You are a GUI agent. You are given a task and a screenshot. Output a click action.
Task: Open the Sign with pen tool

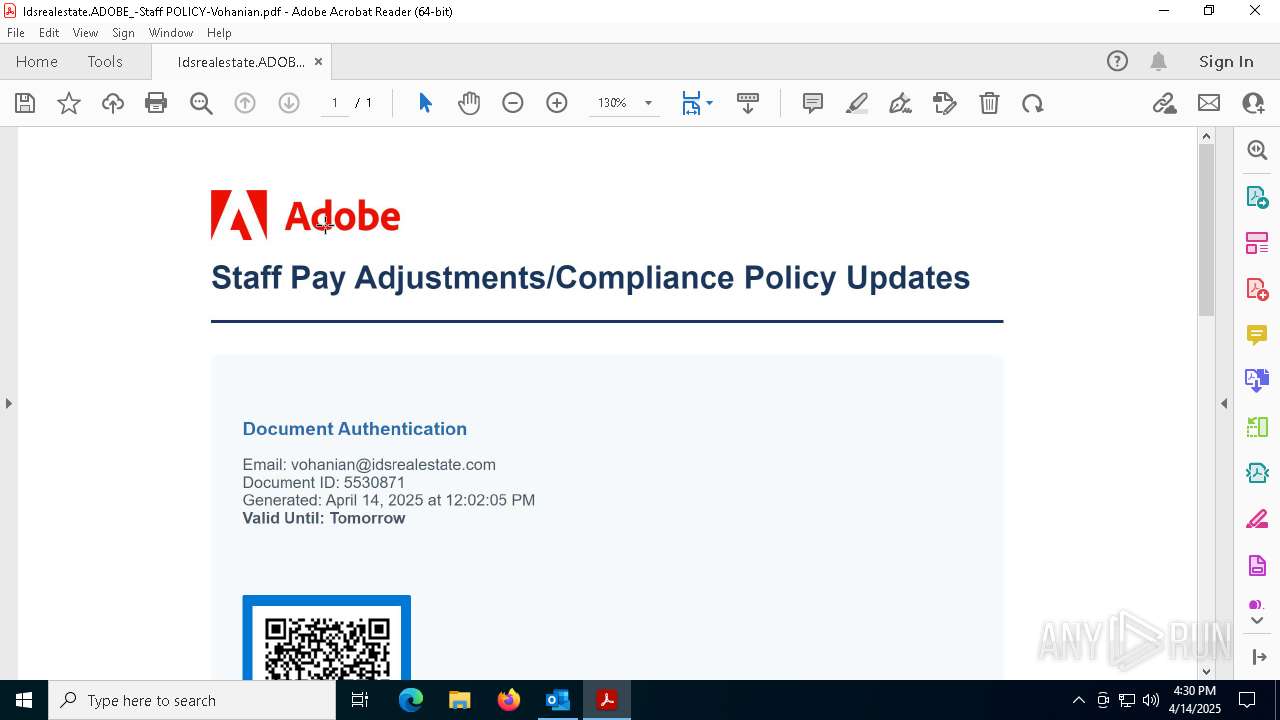900,103
